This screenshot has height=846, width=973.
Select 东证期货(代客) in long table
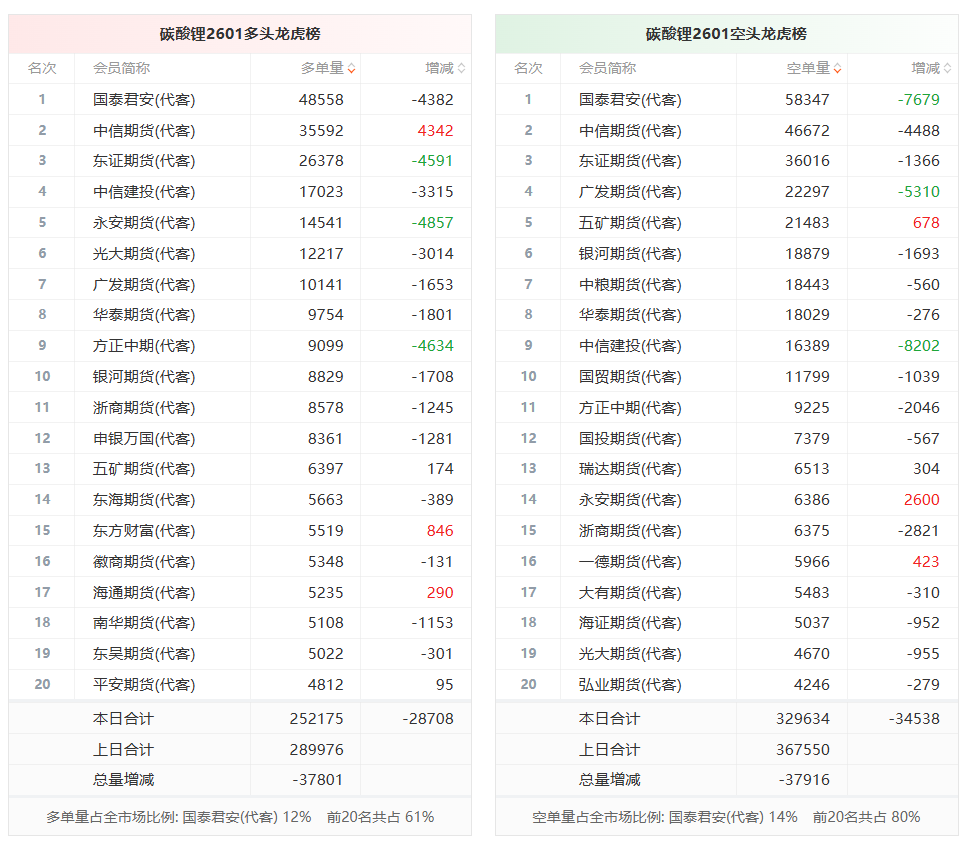[x=144, y=161]
